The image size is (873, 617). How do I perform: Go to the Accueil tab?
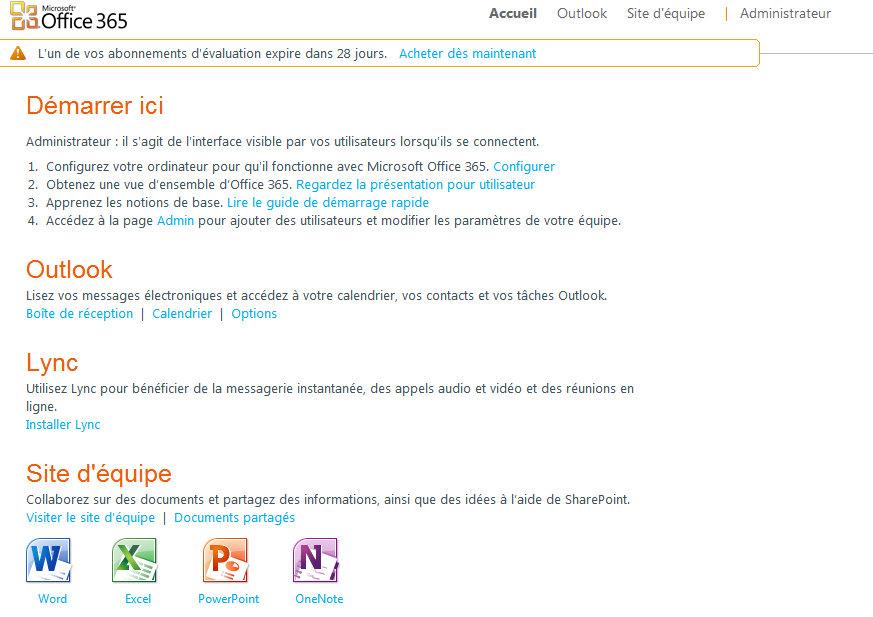tap(513, 13)
